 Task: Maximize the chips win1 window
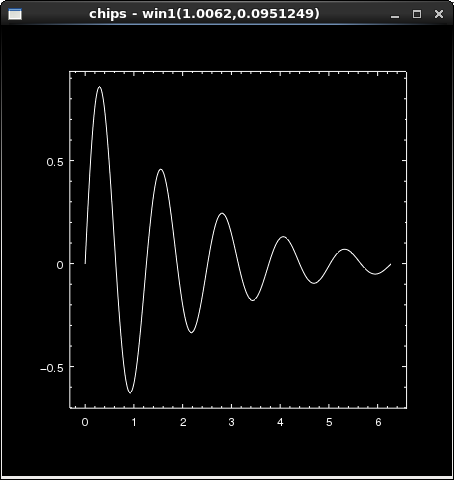[417, 14]
